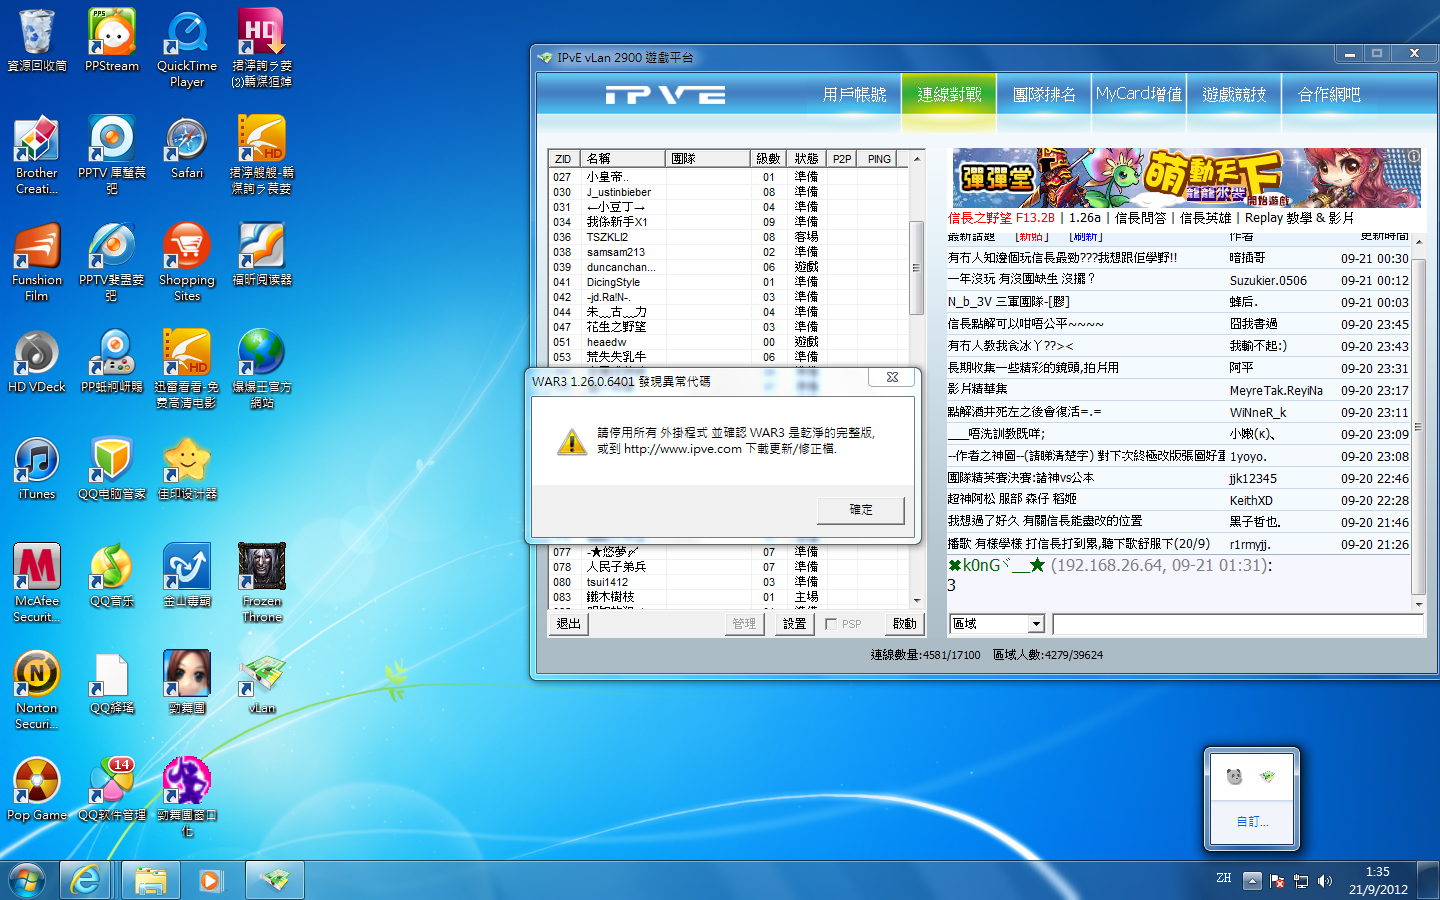Click the 彈彈堂 banner advertisement

pos(1186,178)
